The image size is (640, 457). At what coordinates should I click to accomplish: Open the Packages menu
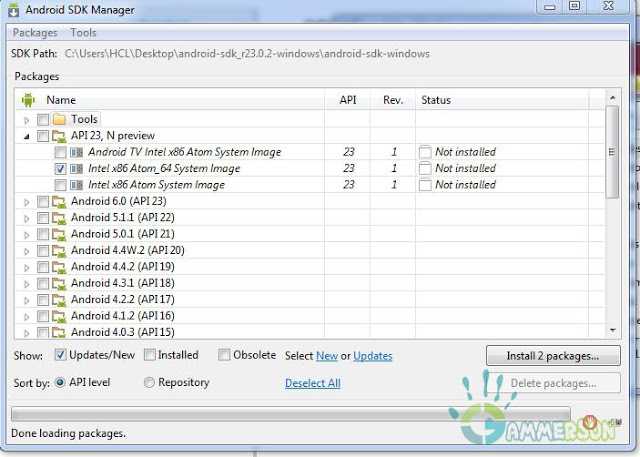(35, 33)
